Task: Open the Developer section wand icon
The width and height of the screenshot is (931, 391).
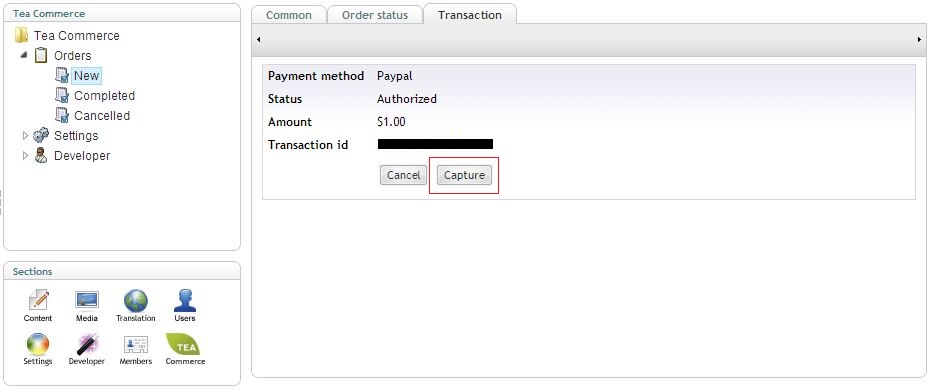Action: pos(87,344)
